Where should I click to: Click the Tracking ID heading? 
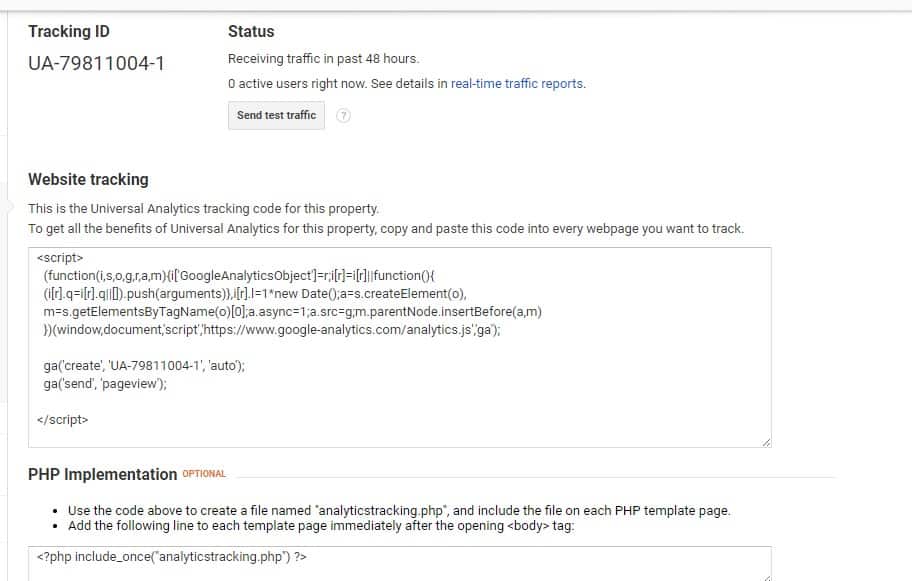click(x=69, y=31)
